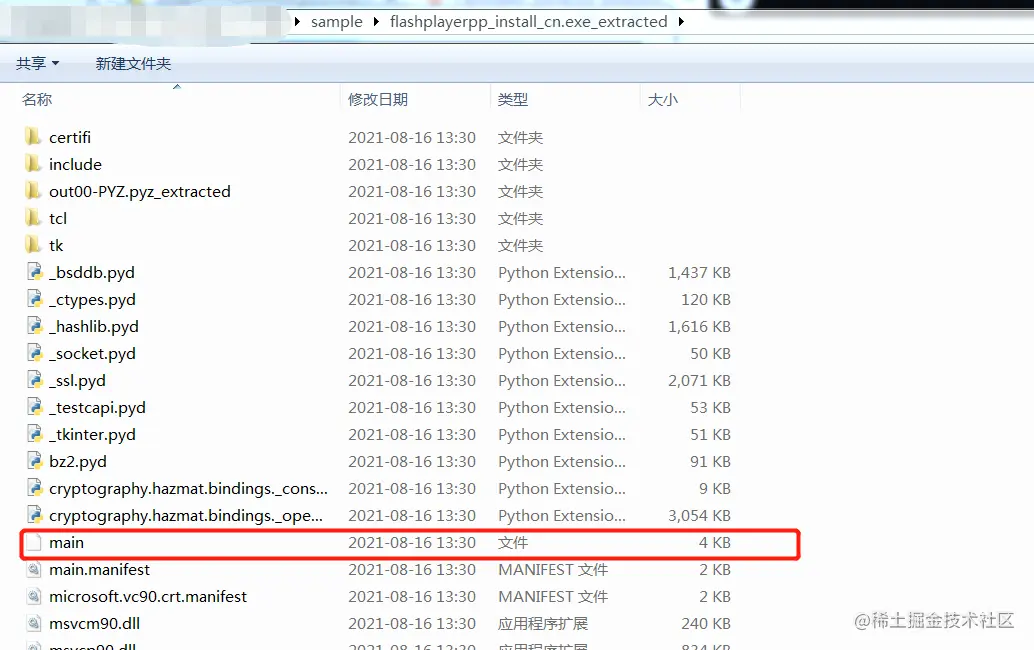Open the tcl folder
Viewport: 1034px width, 650px height.
(58, 218)
